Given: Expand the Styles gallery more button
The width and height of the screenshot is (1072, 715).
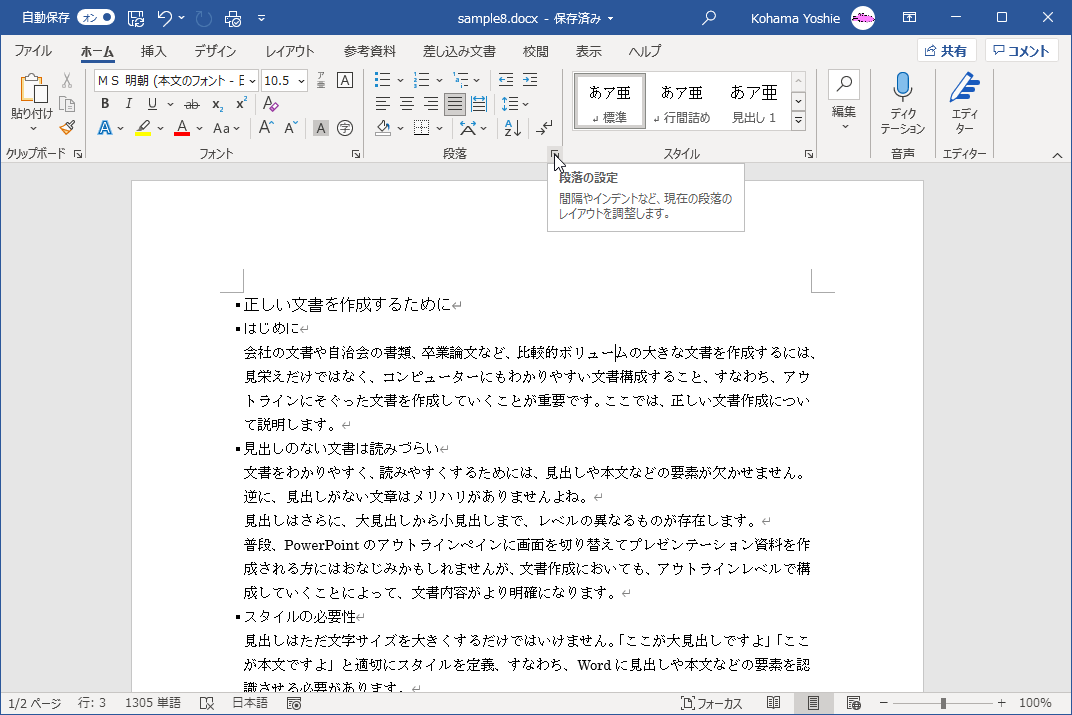Looking at the screenshot, I should 799,120.
